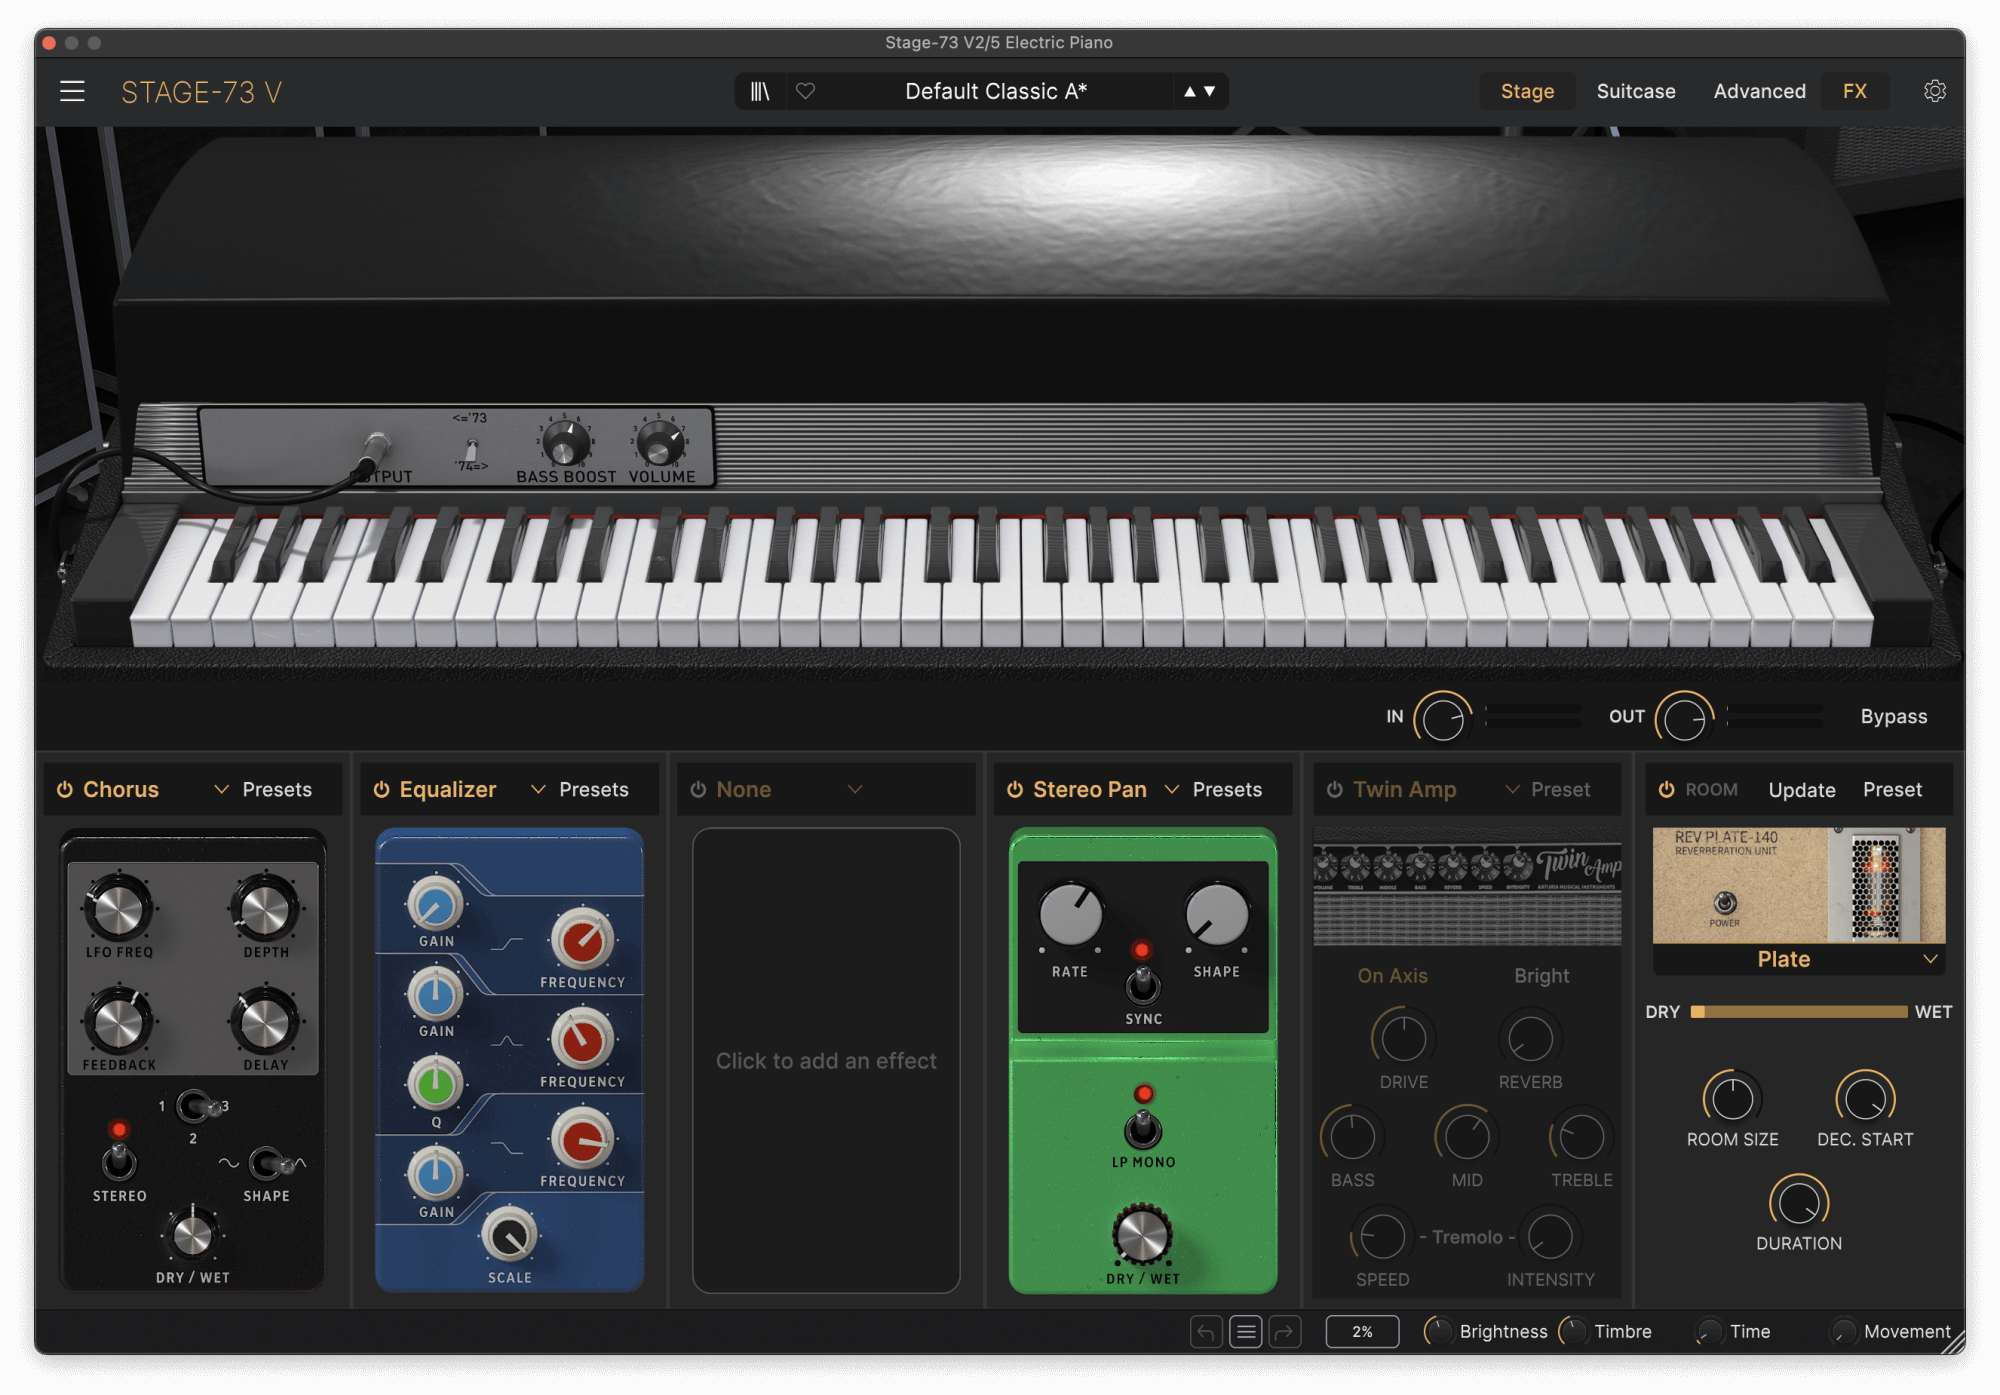Click the Bypass button
The width and height of the screenshot is (2000, 1395).
(x=1893, y=716)
